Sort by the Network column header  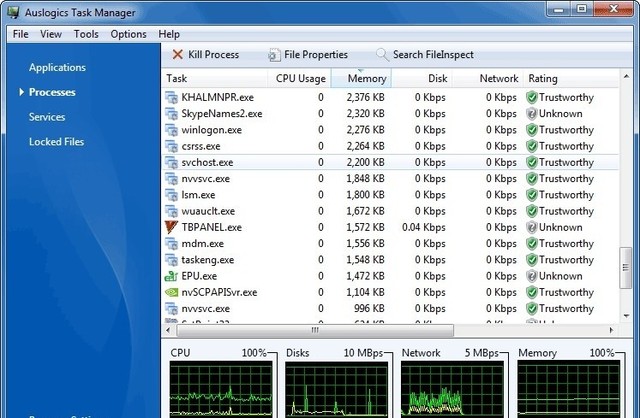point(487,78)
